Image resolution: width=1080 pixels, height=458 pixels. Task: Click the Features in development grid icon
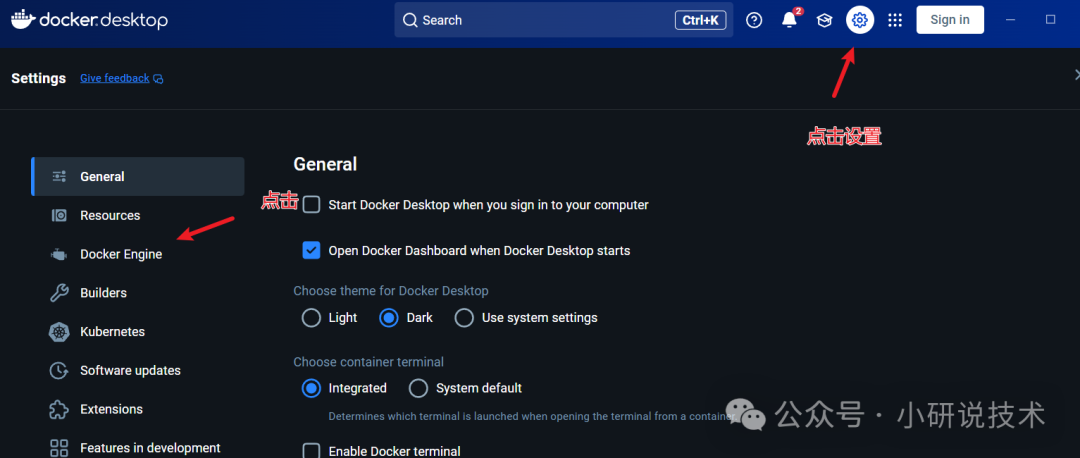[x=59, y=448]
